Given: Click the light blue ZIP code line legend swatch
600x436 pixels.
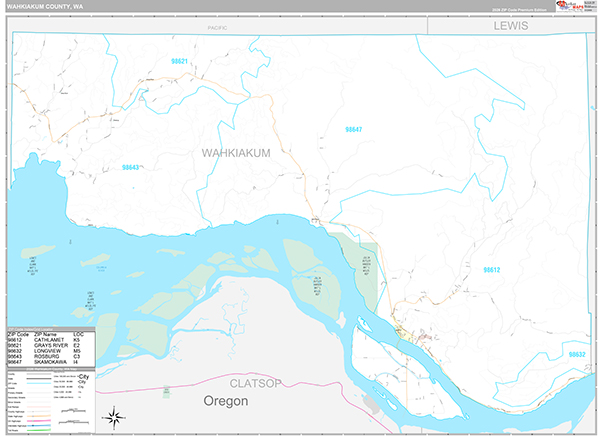Looking at the screenshot, I should 39,383.
